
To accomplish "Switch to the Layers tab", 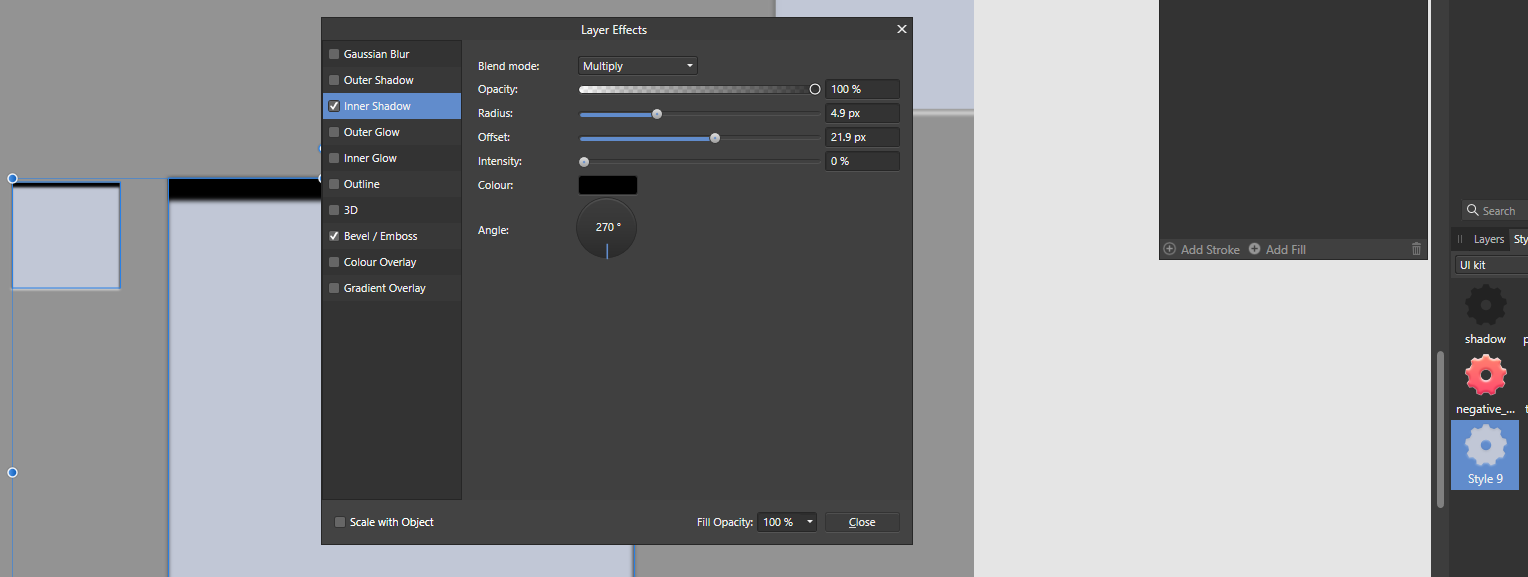I will tap(1488, 239).
